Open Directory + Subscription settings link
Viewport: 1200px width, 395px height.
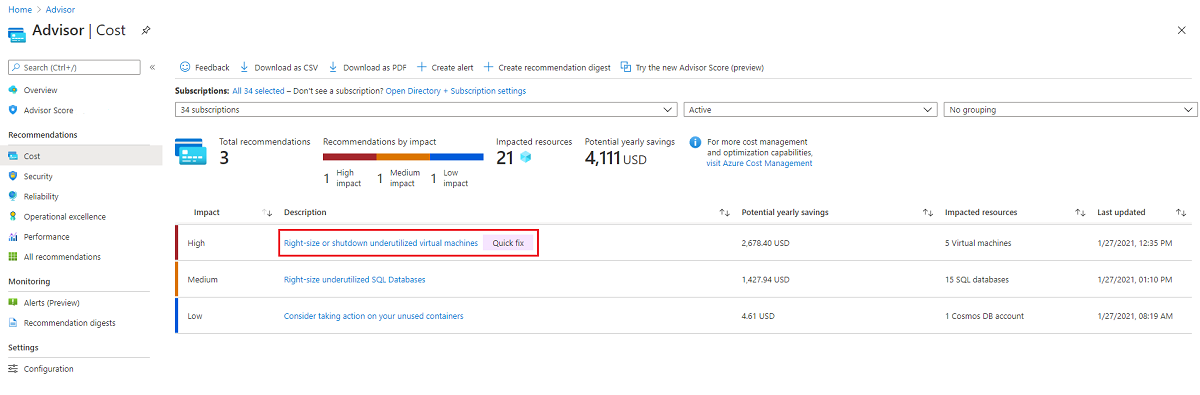(456, 91)
